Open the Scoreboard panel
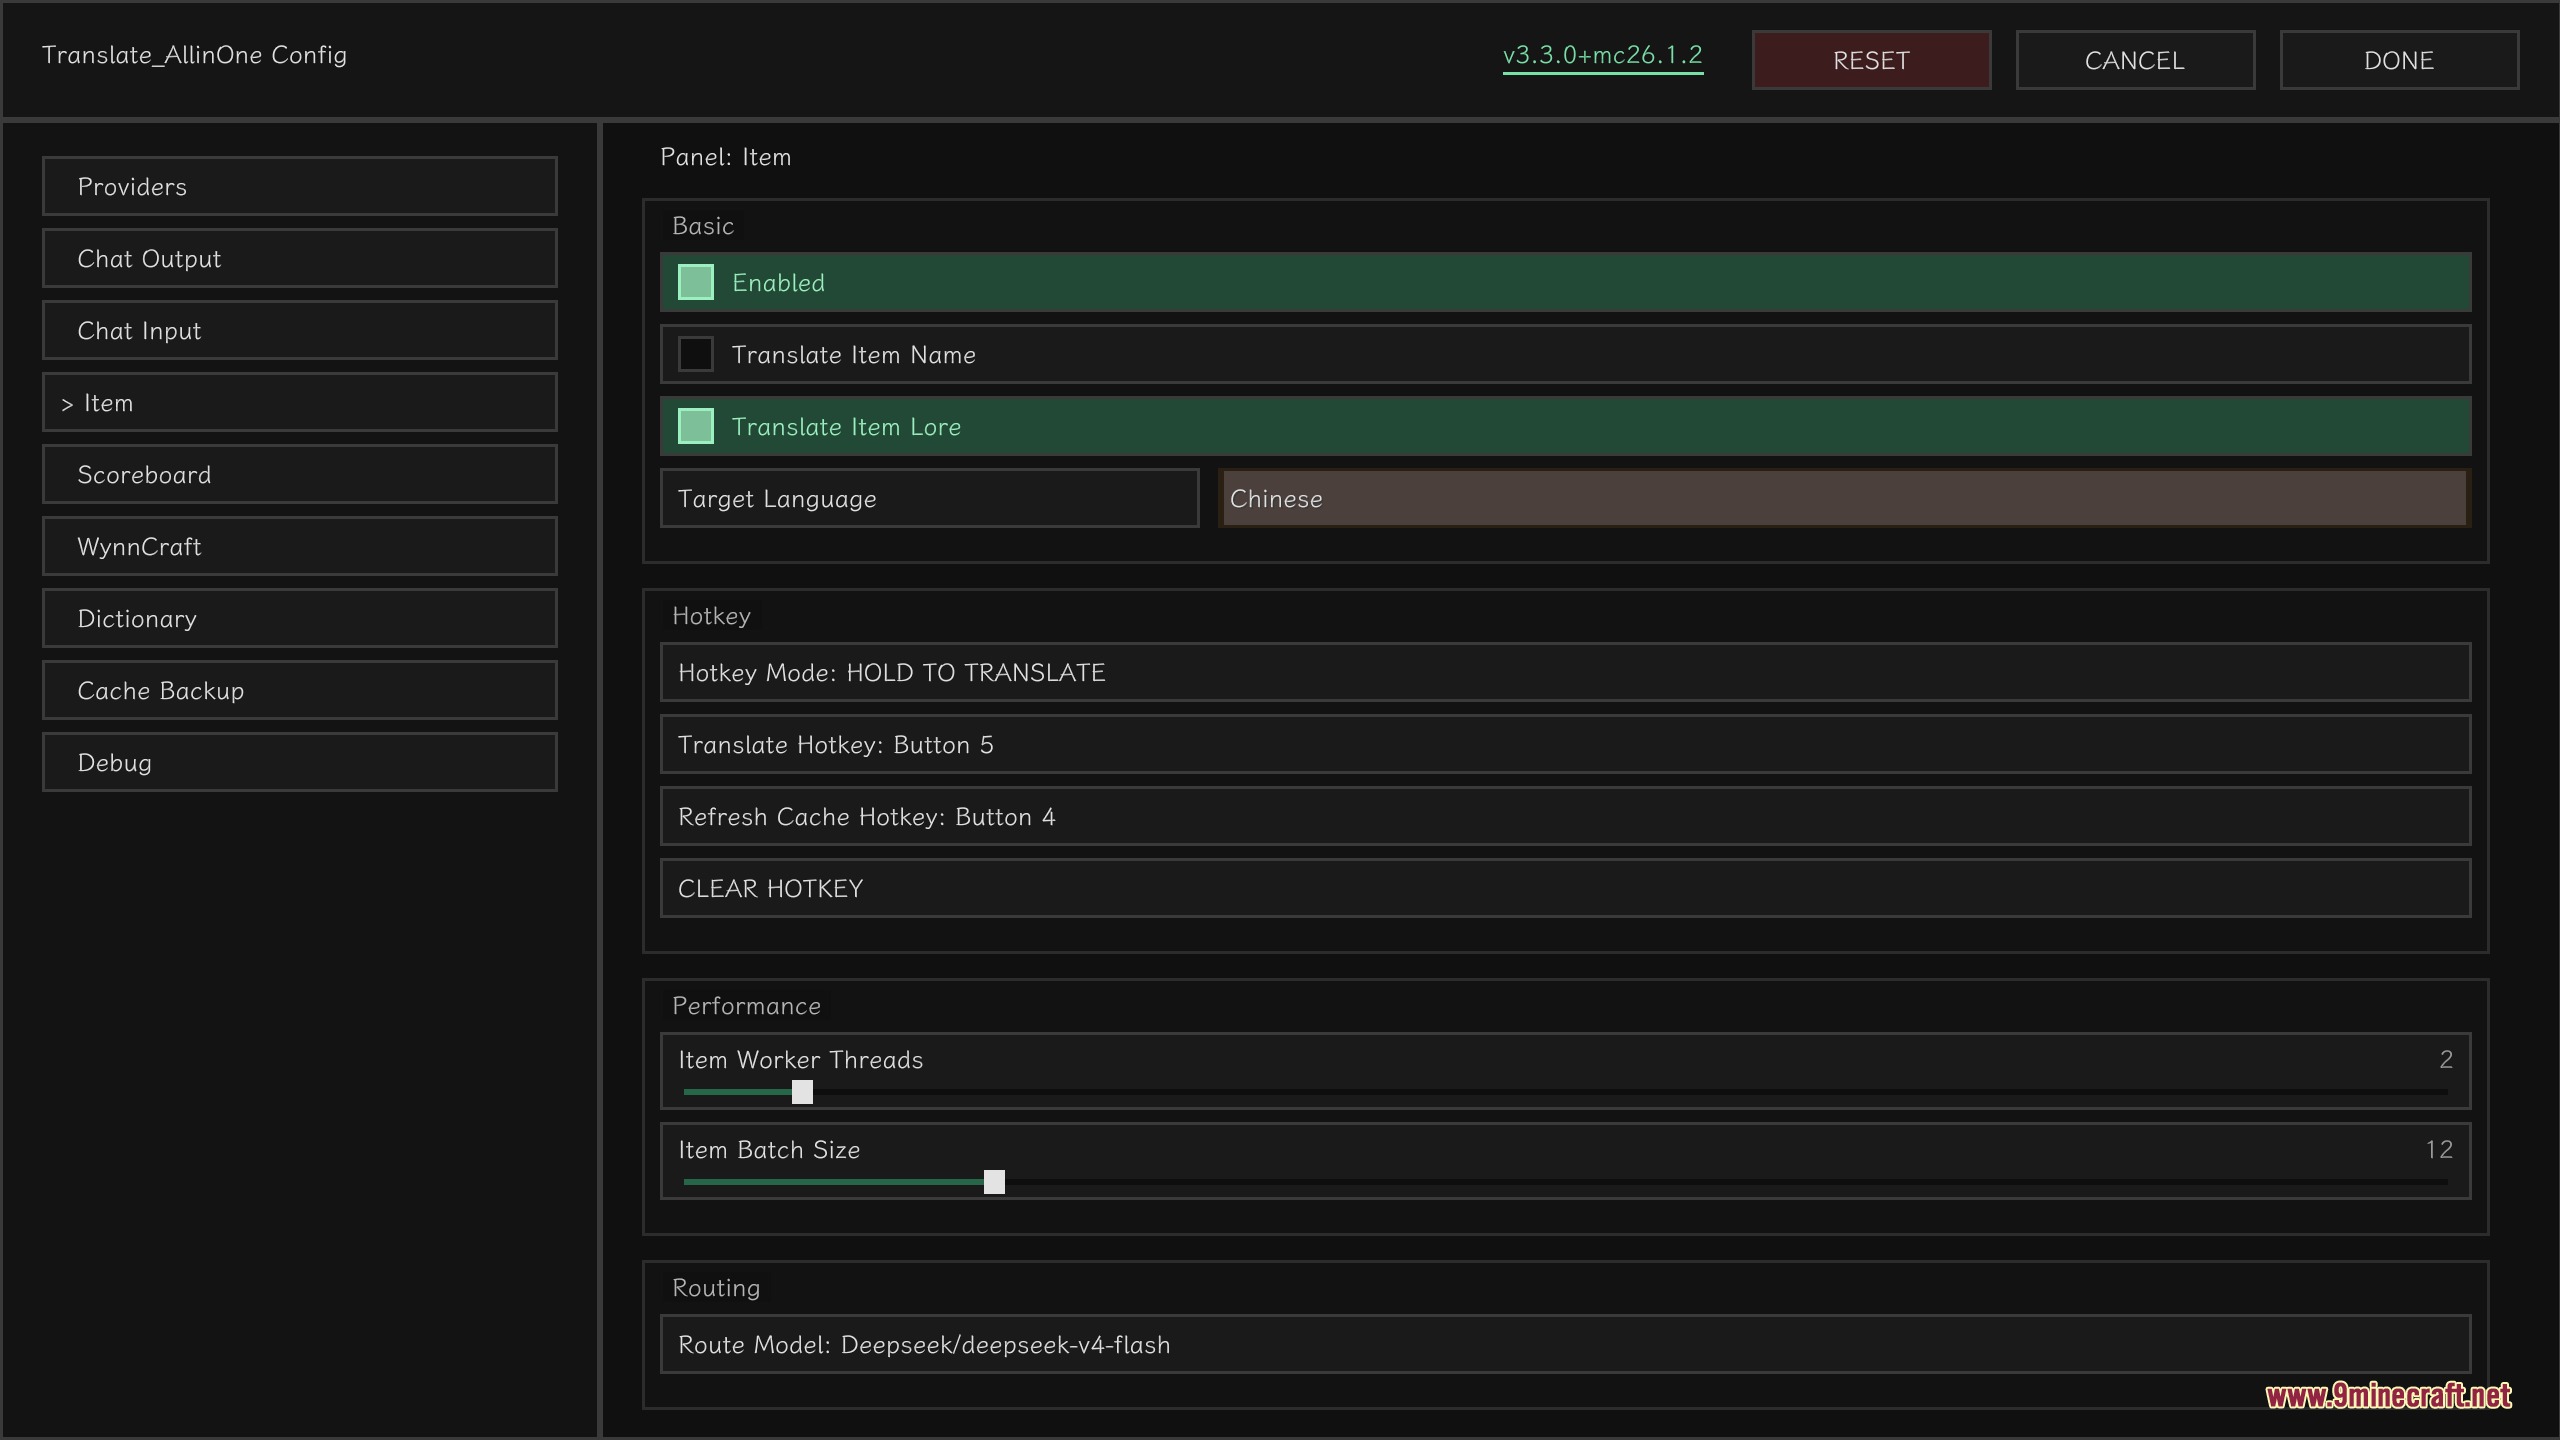This screenshot has width=2560, height=1440. (x=299, y=474)
